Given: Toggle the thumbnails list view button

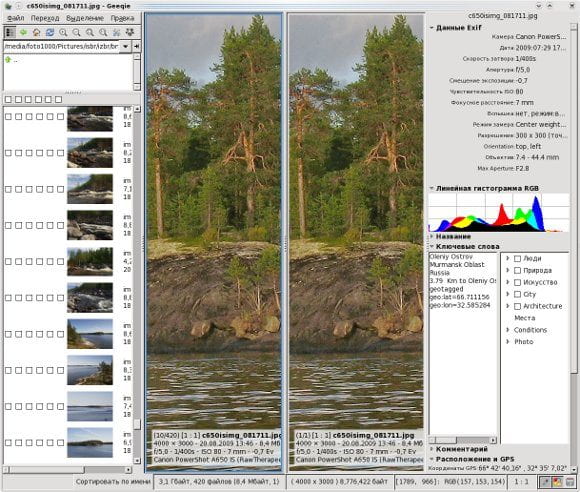Looking at the screenshot, I should pyautogui.click(x=10, y=32).
